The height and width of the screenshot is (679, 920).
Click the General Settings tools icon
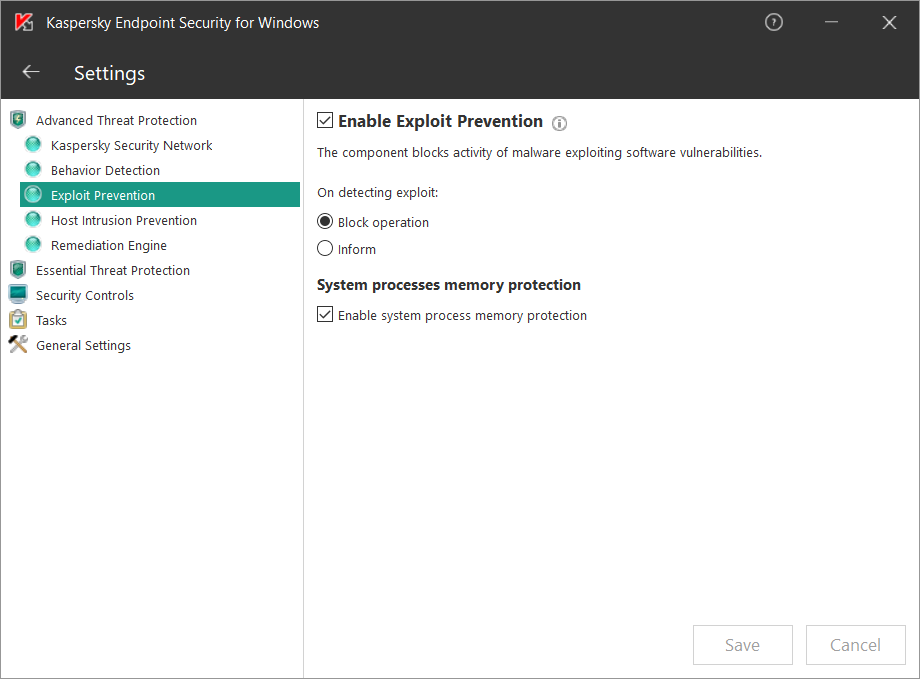click(18, 344)
